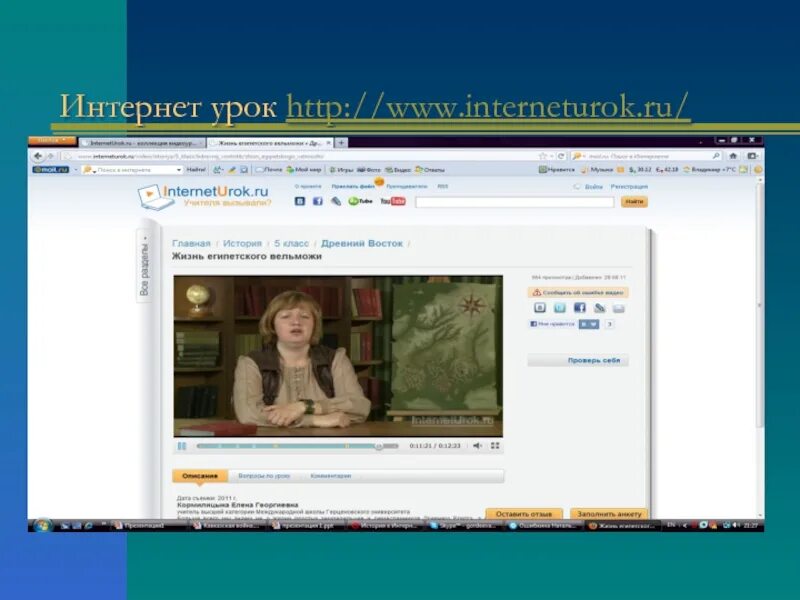
Task: Open the Войти login link
Action: pyautogui.click(x=593, y=186)
